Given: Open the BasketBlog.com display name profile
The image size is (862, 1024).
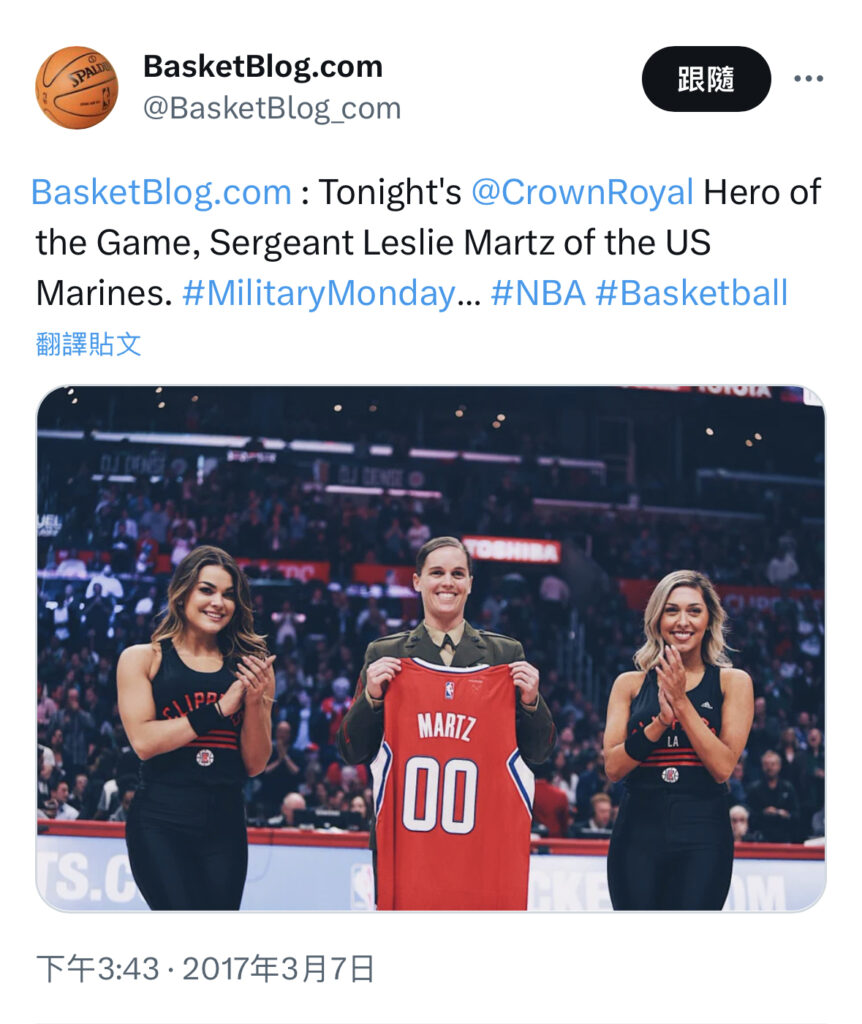Looking at the screenshot, I should tap(263, 67).
